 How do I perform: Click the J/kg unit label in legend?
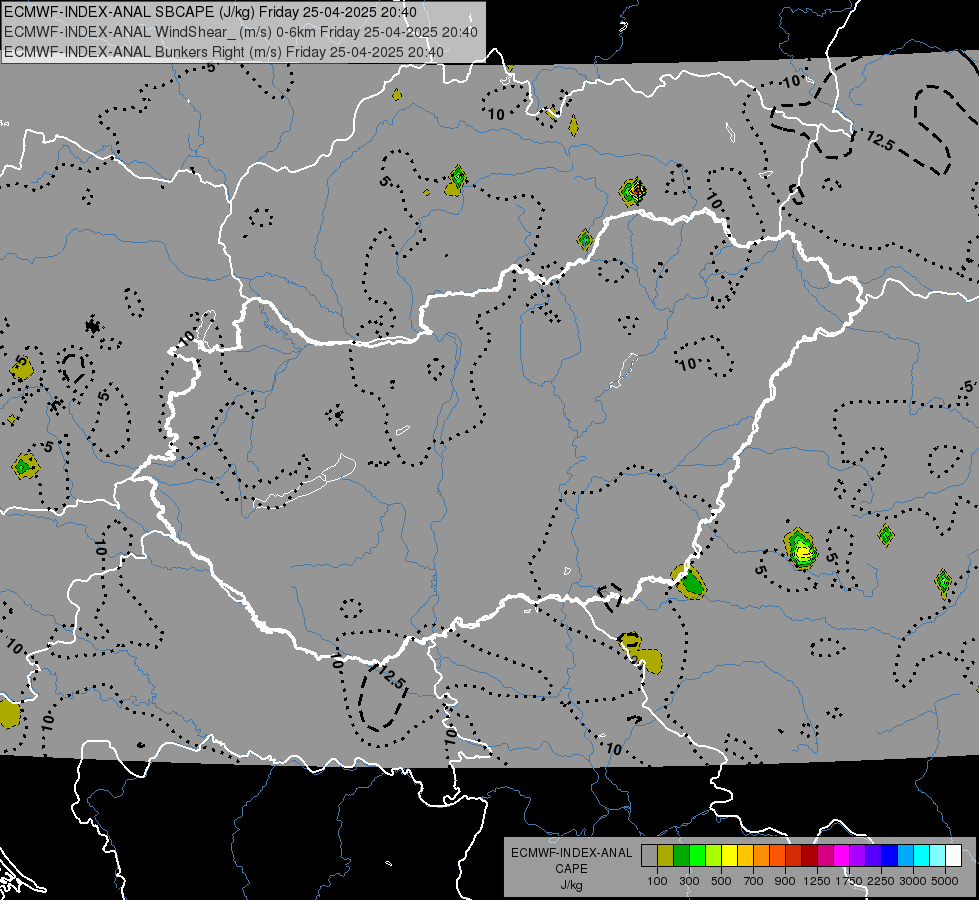point(571,885)
